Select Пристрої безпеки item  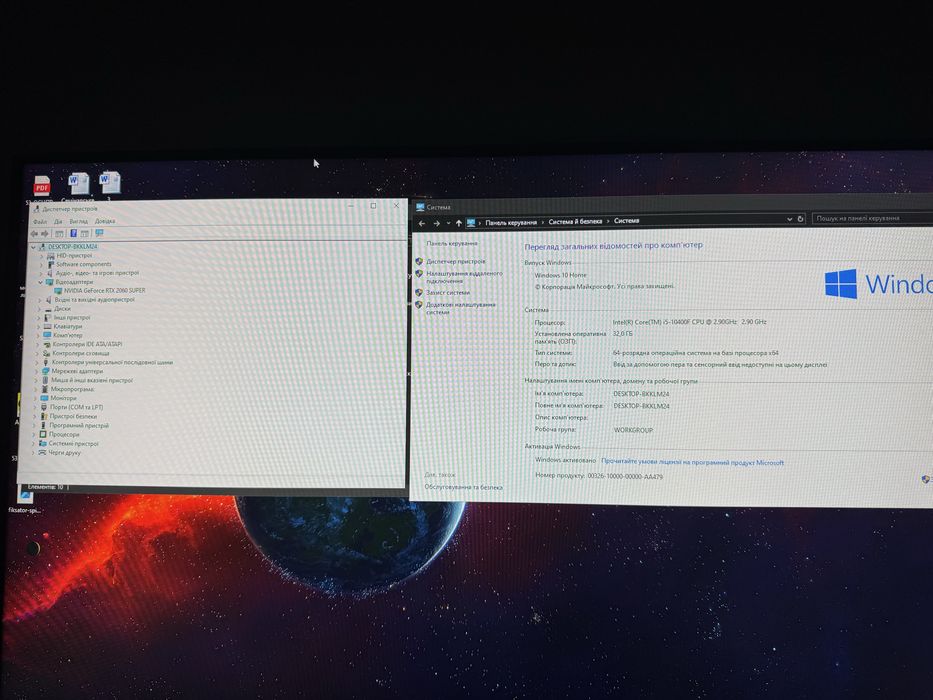tap(73, 416)
